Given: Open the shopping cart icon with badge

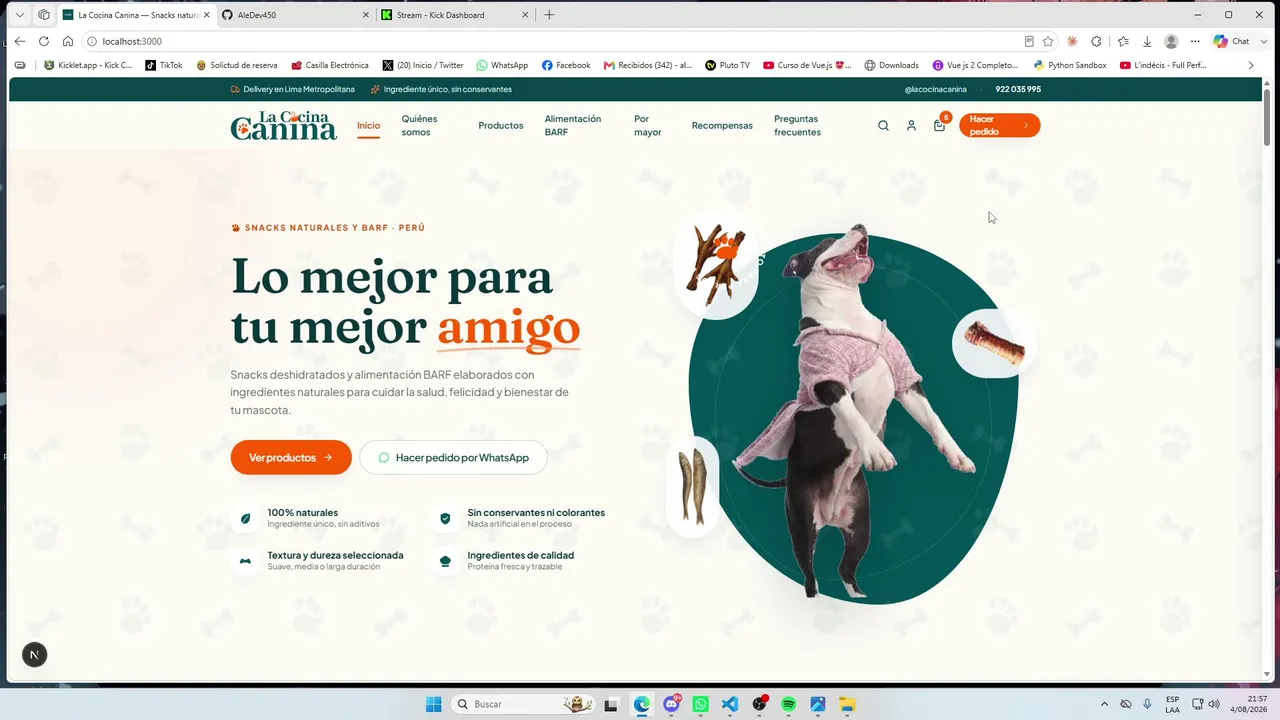Looking at the screenshot, I should pyautogui.click(x=940, y=123).
